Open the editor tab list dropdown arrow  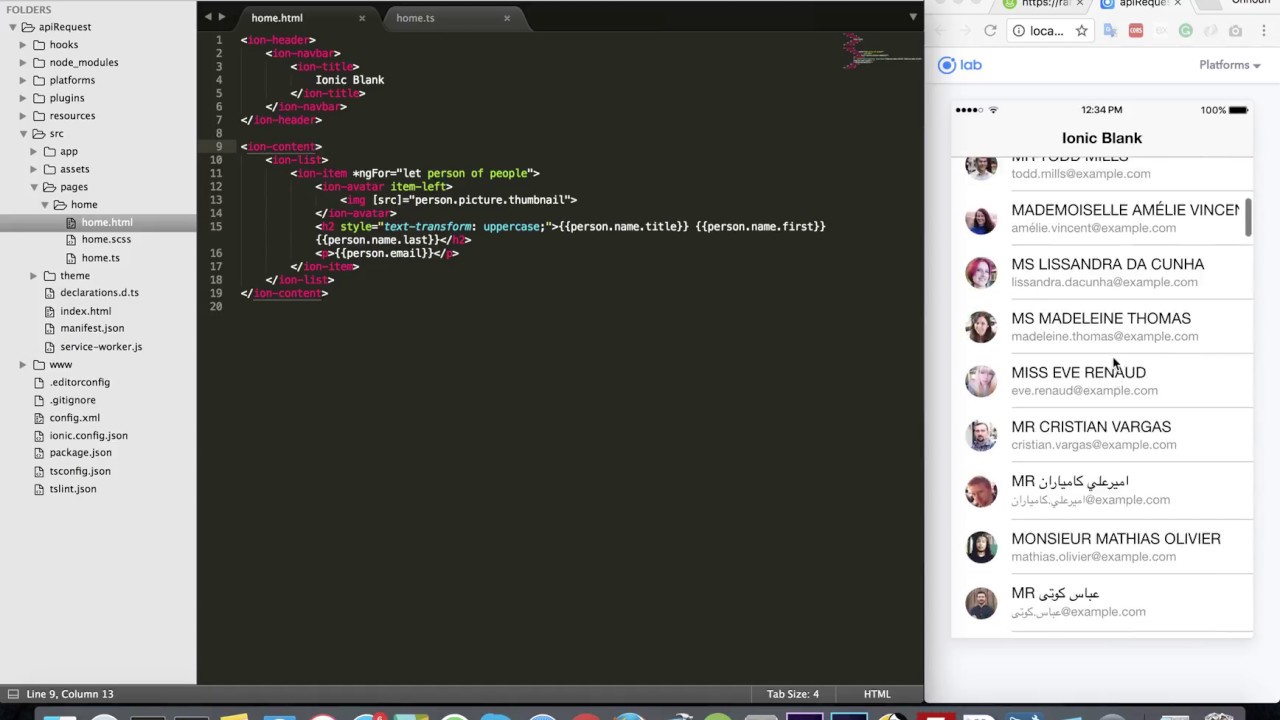click(912, 17)
